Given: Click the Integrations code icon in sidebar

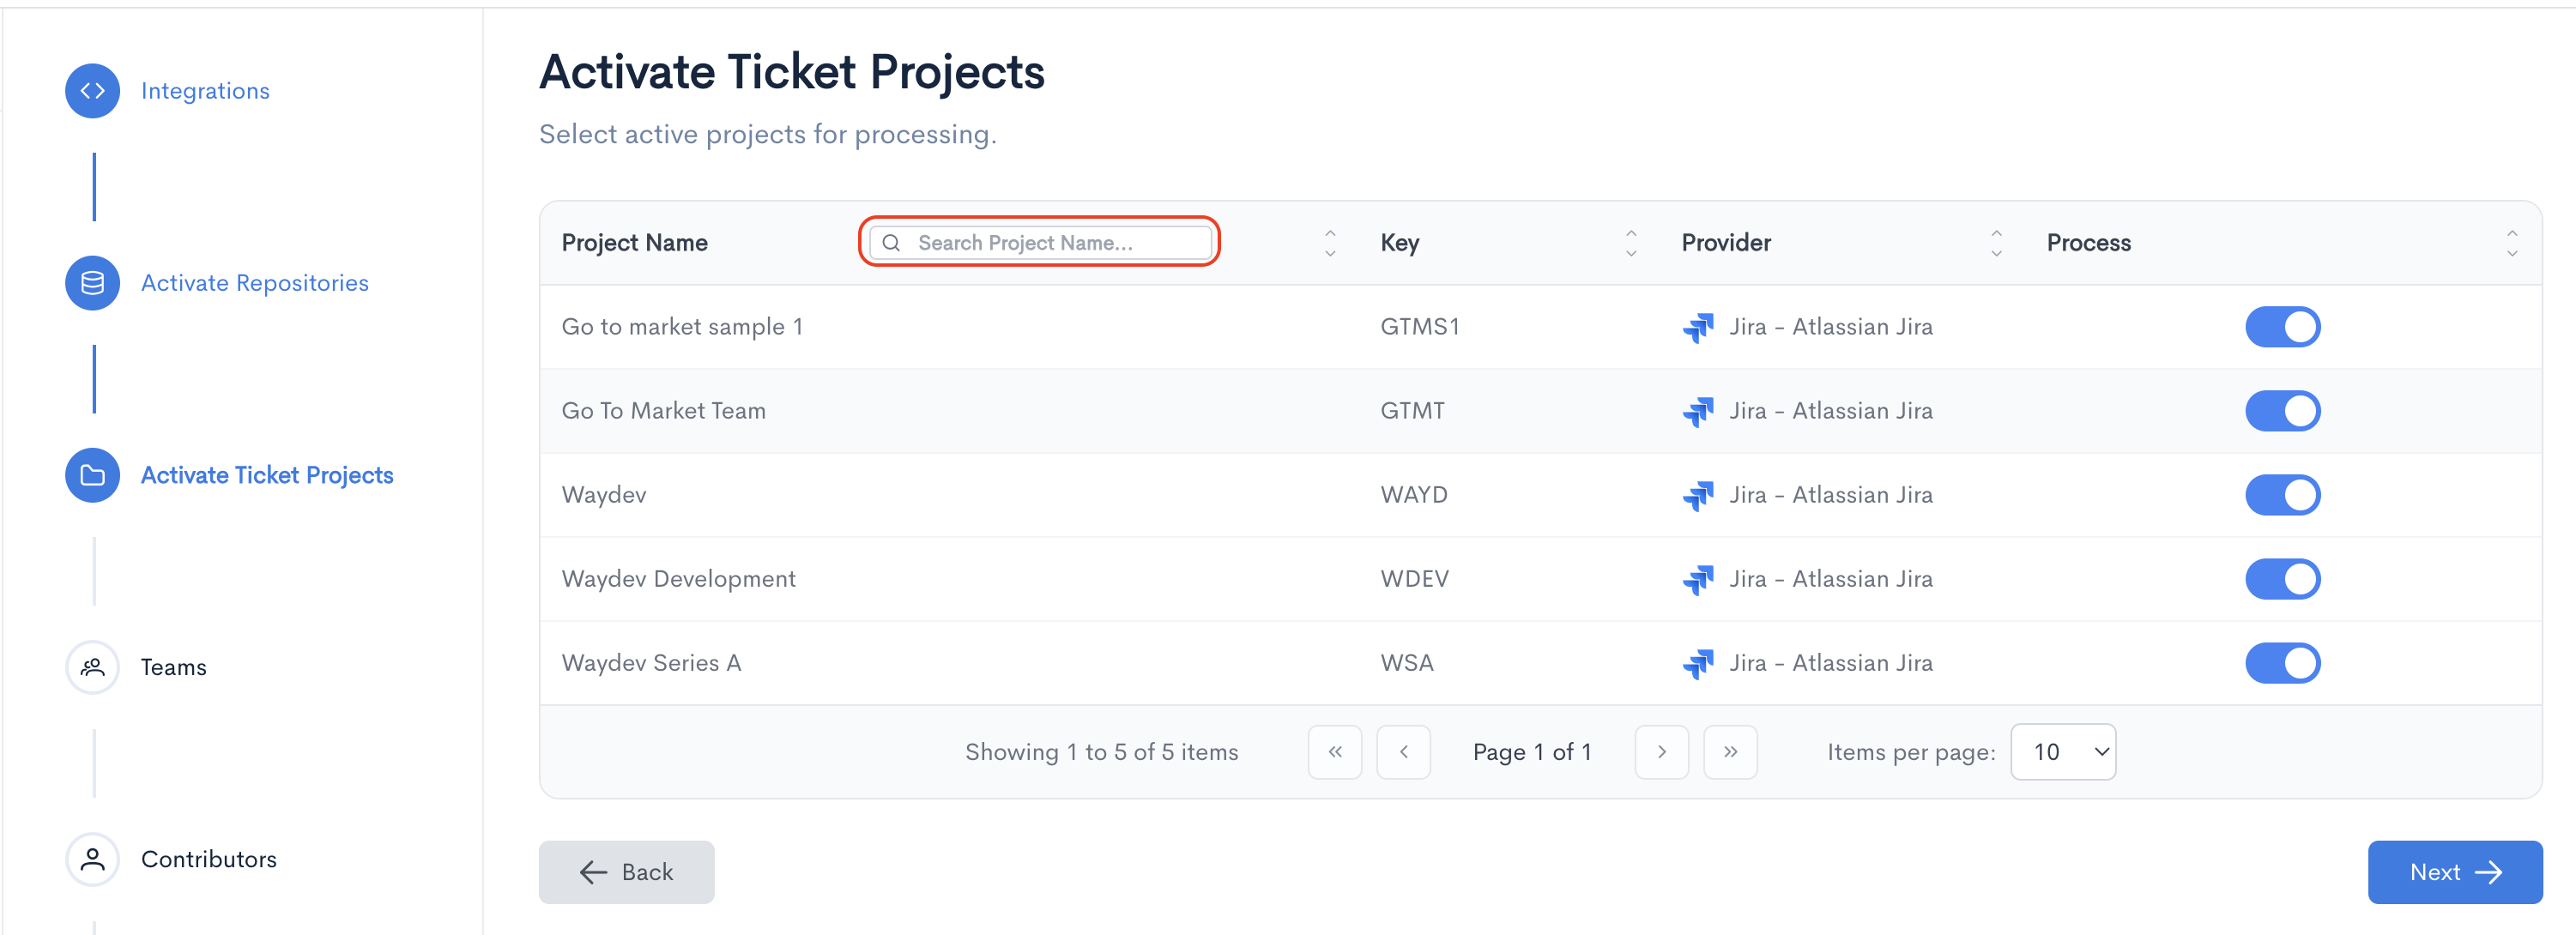Looking at the screenshot, I should (92, 91).
